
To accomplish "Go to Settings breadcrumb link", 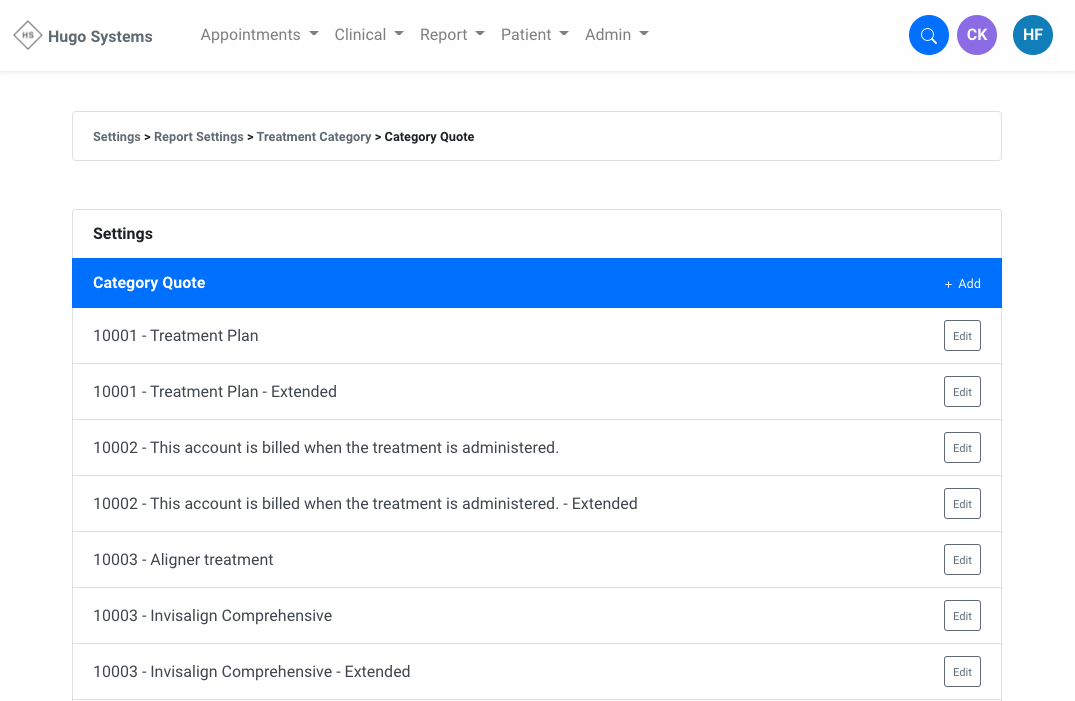I will 117,137.
